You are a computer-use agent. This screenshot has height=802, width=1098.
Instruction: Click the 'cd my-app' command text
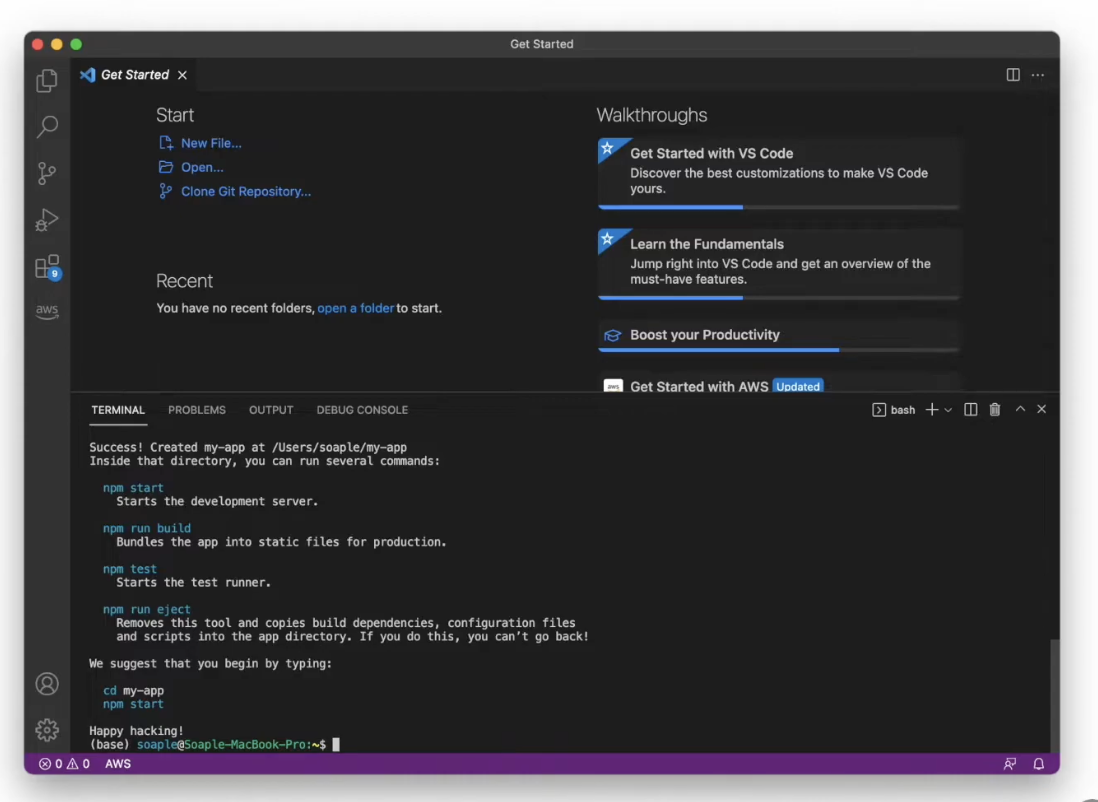133,691
